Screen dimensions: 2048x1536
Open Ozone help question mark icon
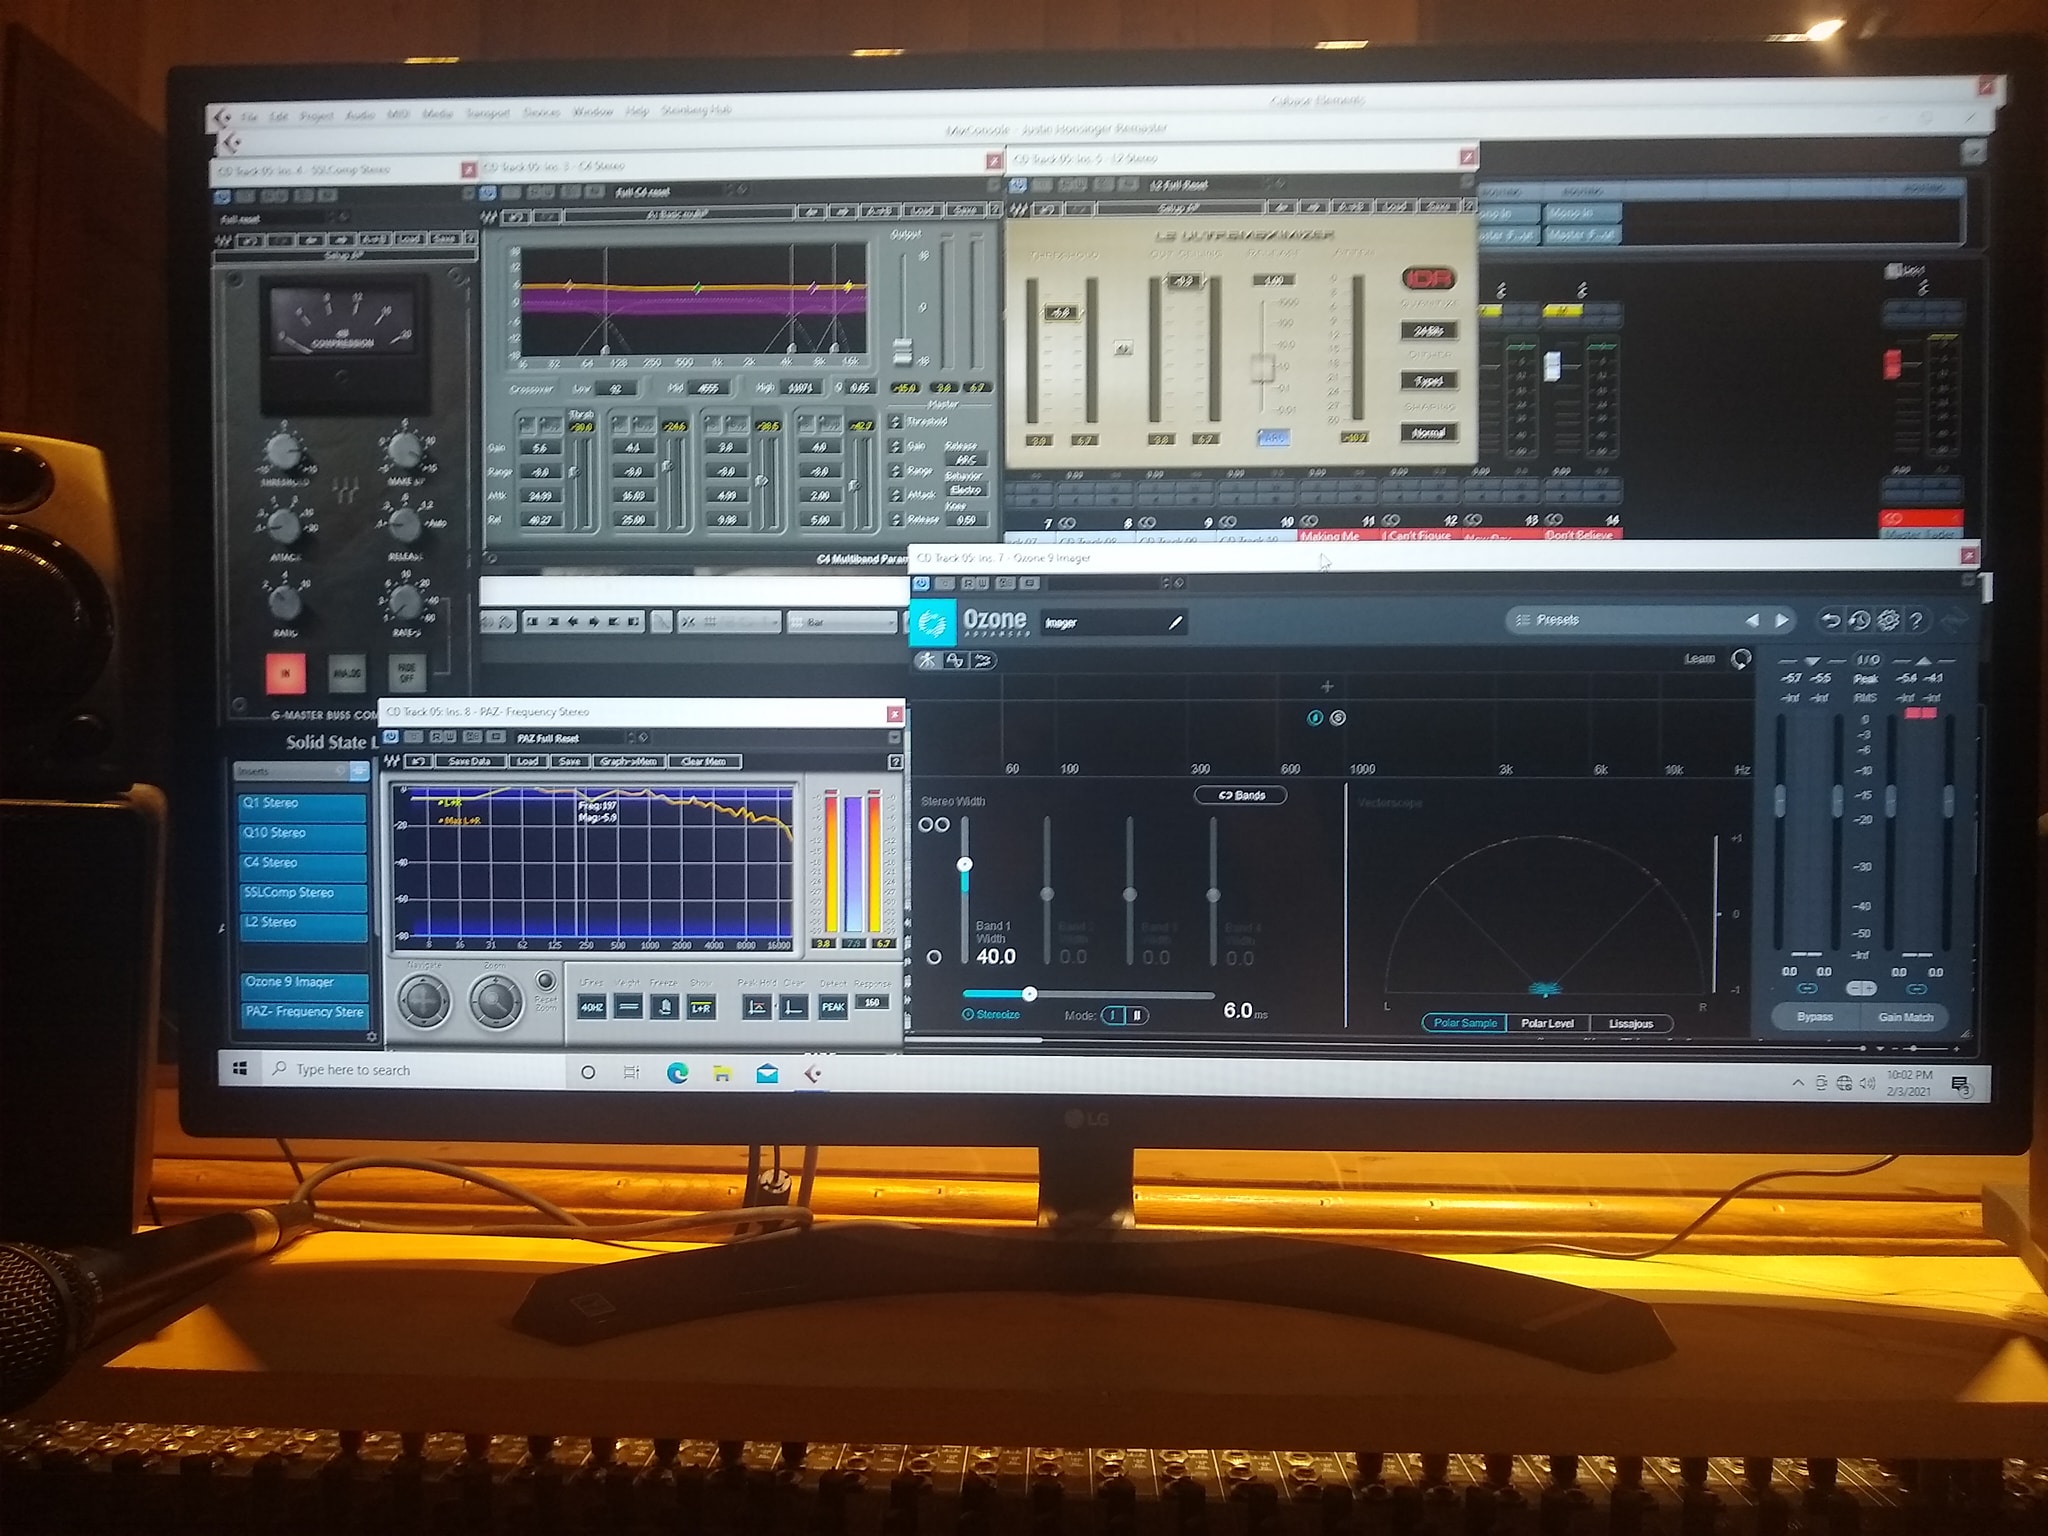click(x=1917, y=621)
